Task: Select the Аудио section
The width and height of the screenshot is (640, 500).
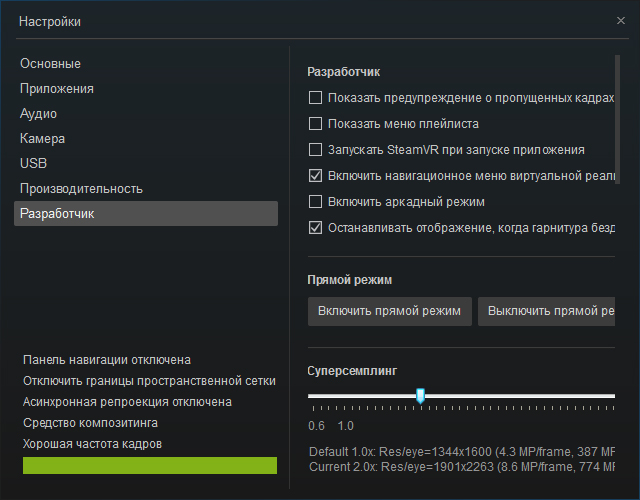Action: pos(38,113)
